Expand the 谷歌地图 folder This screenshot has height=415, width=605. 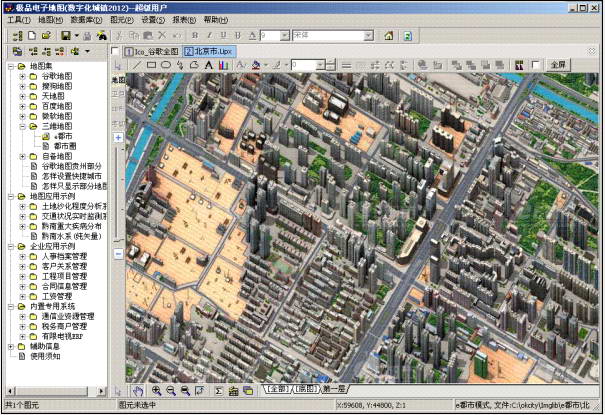pyautogui.click(x=22, y=76)
